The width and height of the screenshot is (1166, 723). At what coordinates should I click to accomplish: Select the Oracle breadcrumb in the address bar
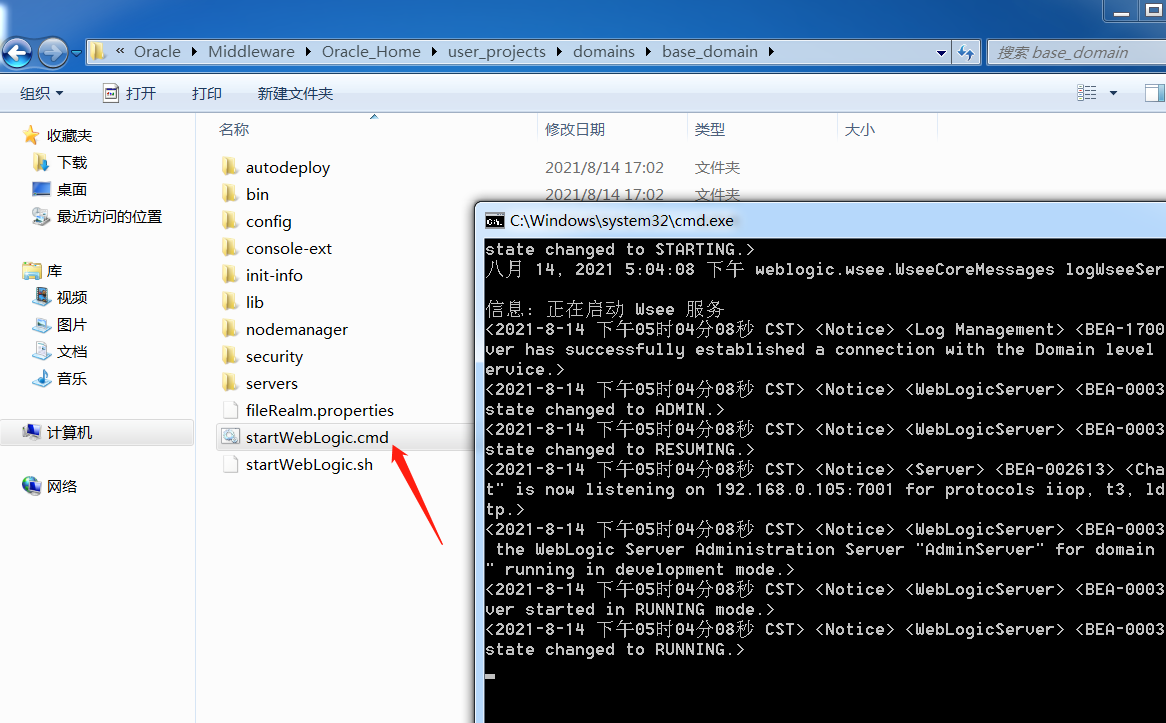coord(157,51)
